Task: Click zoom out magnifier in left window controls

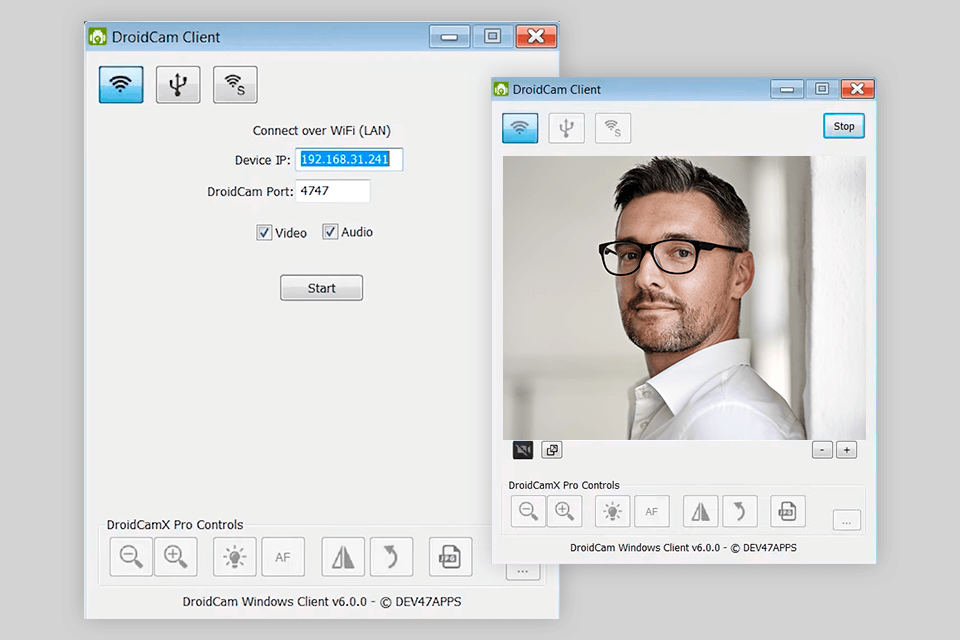Action: [x=131, y=557]
